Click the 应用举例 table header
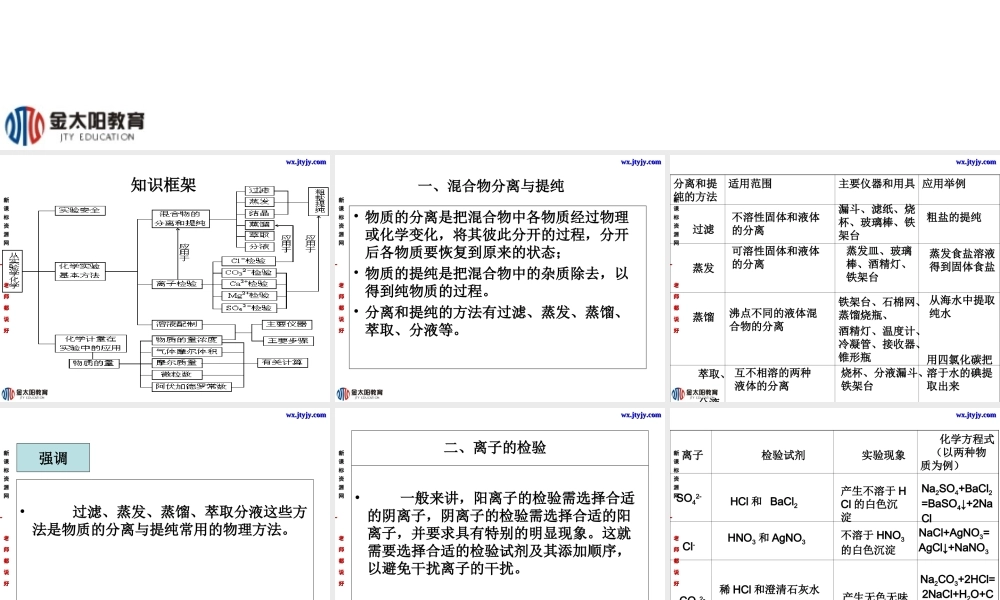 pyautogui.click(x=944, y=184)
